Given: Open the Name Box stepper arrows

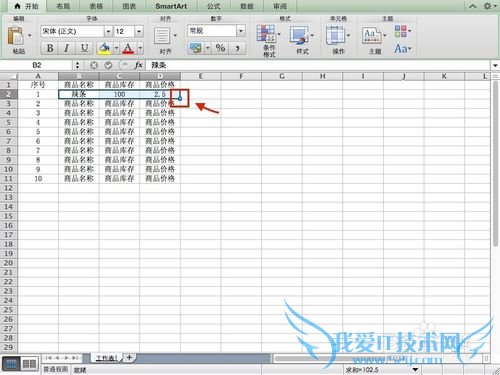Looking at the screenshot, I should point(77,65).
